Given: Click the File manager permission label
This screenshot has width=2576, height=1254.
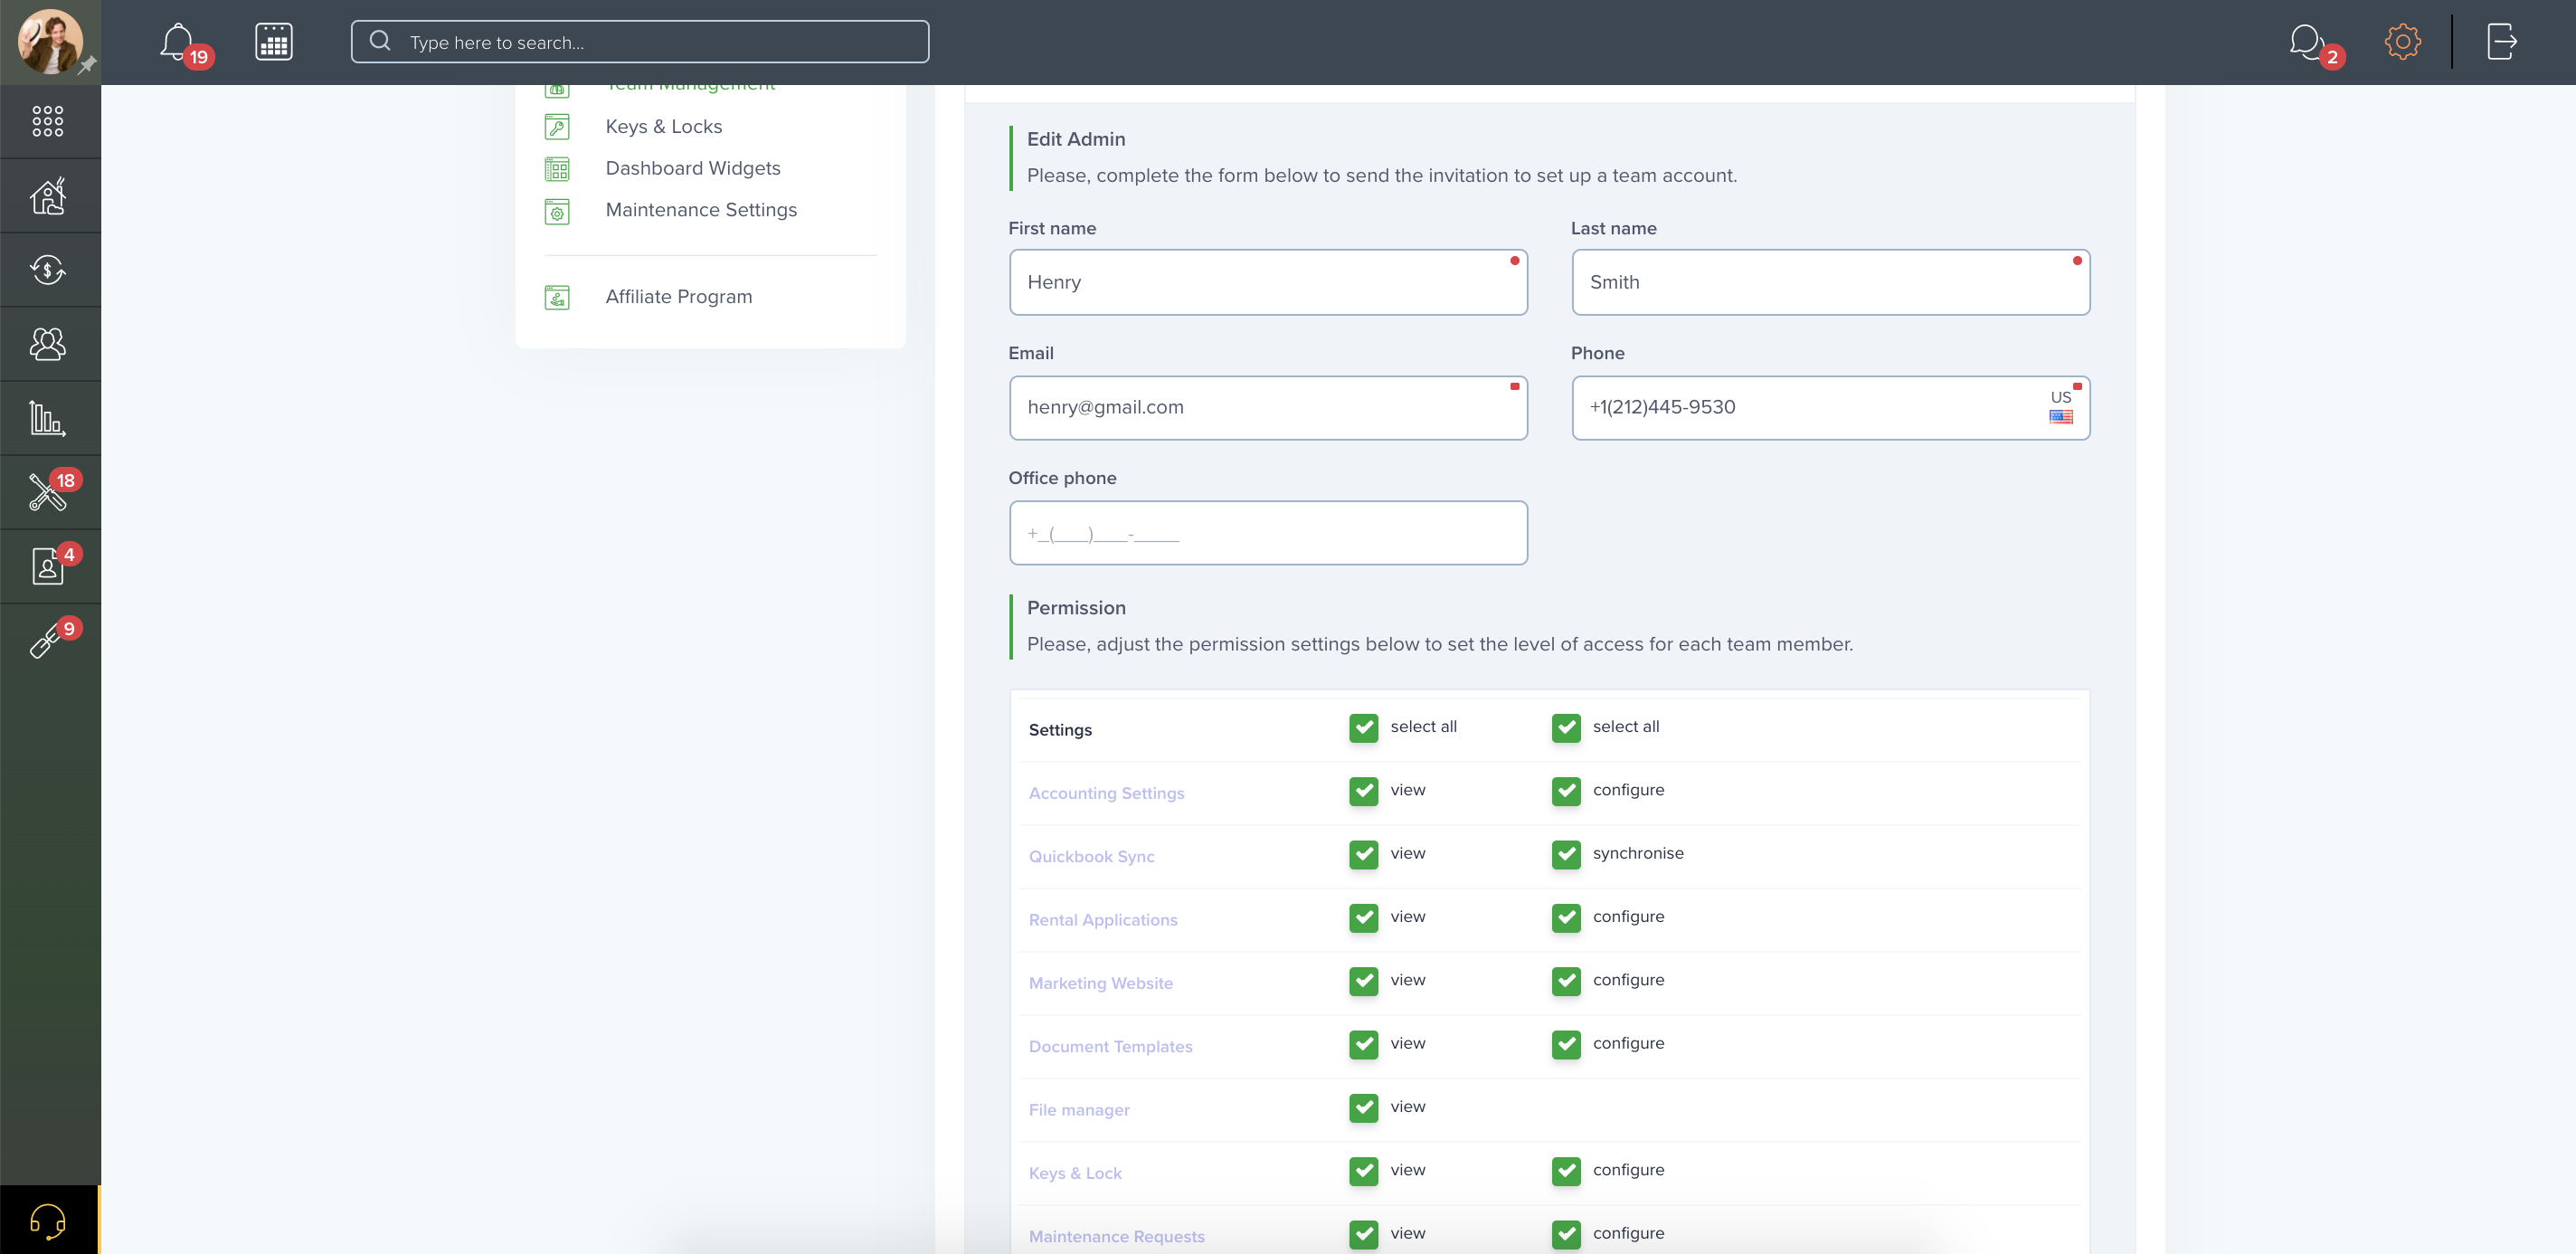Looking at the screenshot, I should tap(1079, 1110).
